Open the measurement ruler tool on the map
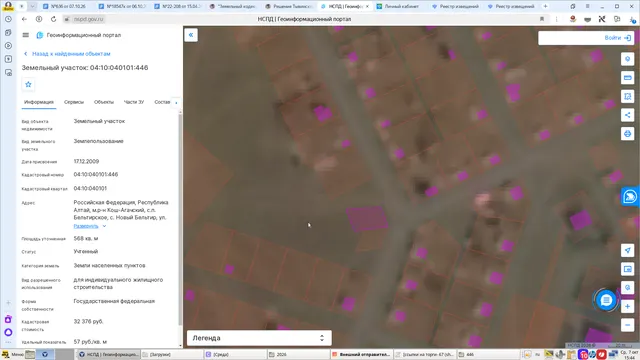Viewport: 640px width, 360px height. [x=627, y=78]
